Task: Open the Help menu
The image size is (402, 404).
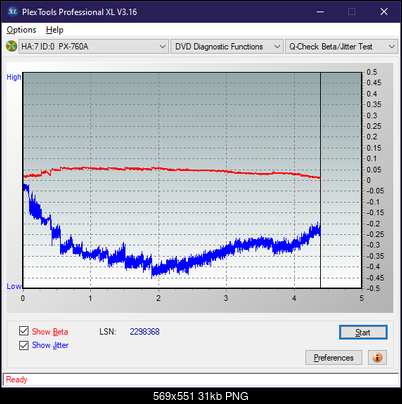Action: click(55, 30)
